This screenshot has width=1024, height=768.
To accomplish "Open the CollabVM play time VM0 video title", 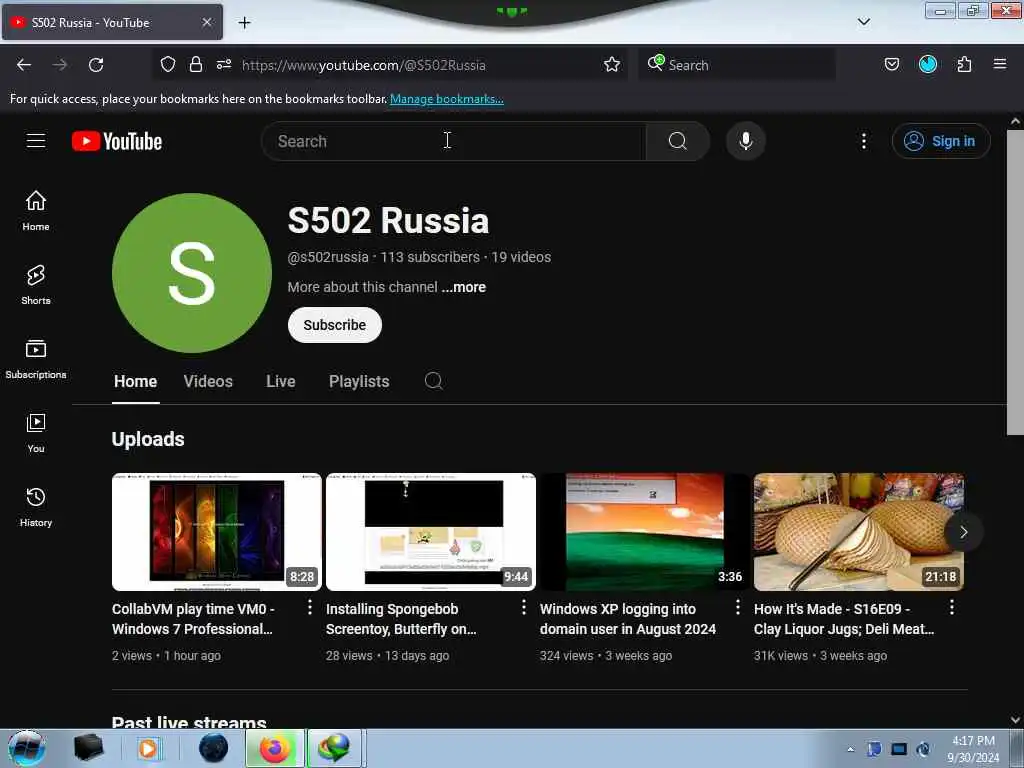I will 193,619.
